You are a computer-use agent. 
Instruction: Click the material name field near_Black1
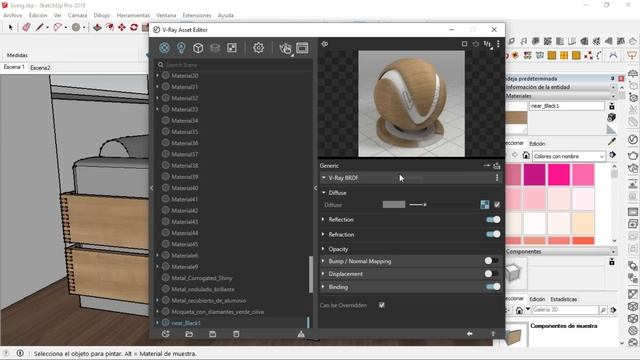tap(567, 106)
